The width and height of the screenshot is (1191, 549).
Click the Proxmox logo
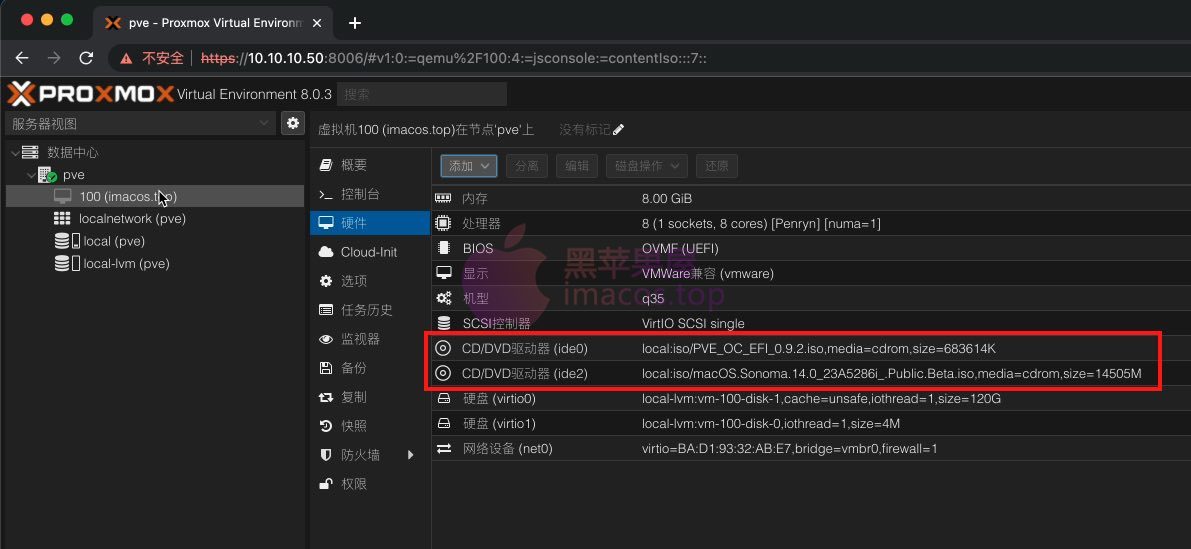(90, 95)
